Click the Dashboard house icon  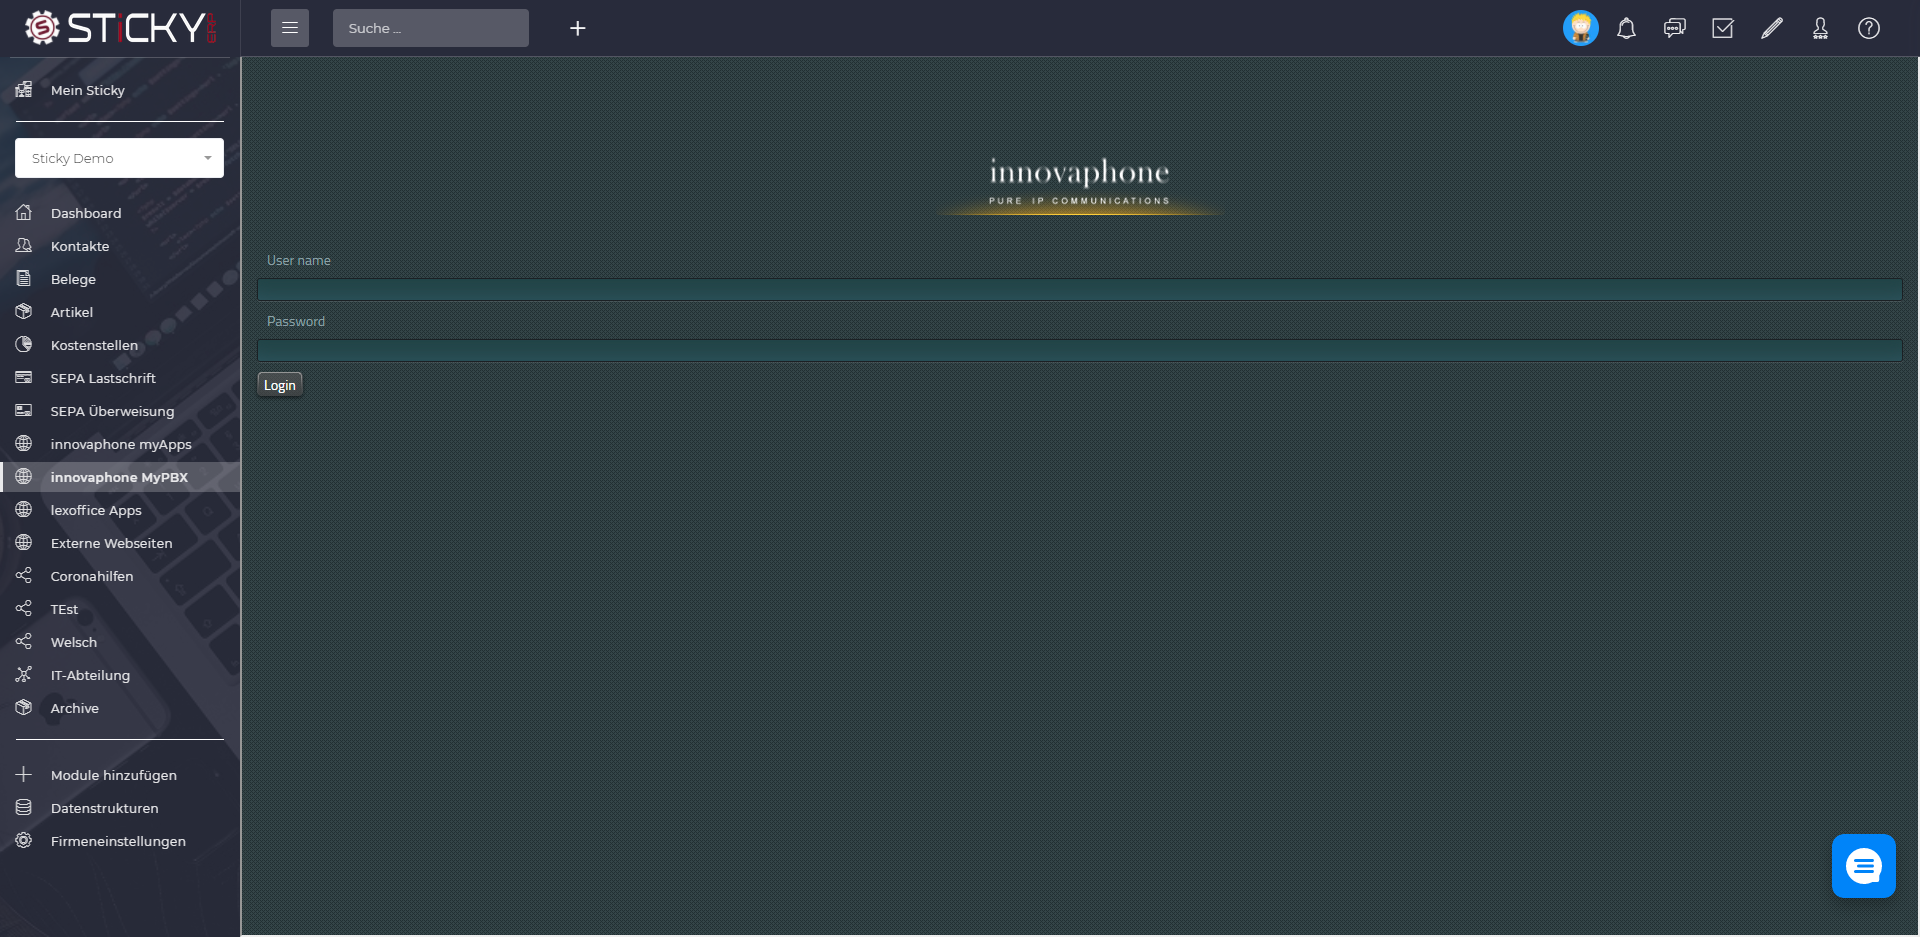tap(24, 213)
